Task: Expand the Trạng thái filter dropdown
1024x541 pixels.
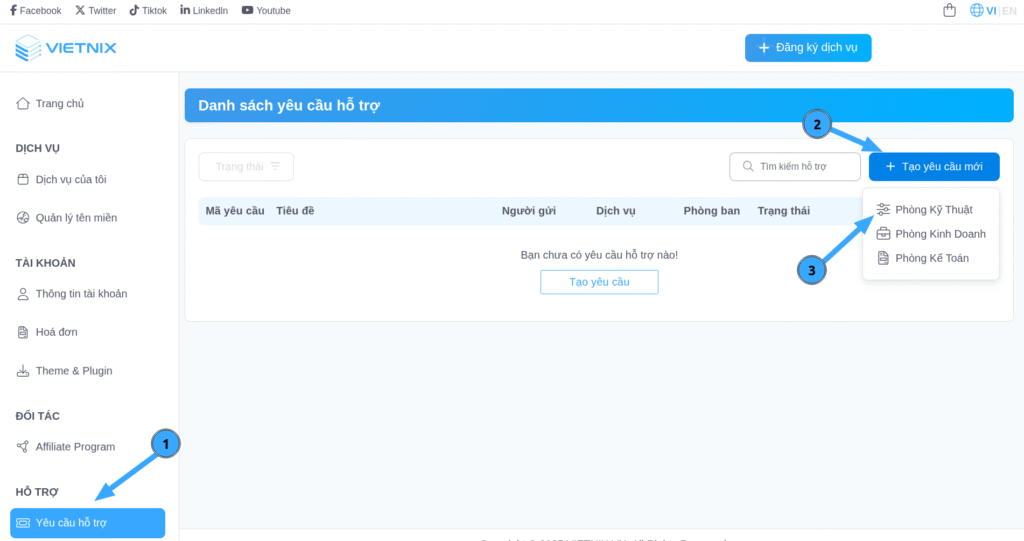Action: 246,167
